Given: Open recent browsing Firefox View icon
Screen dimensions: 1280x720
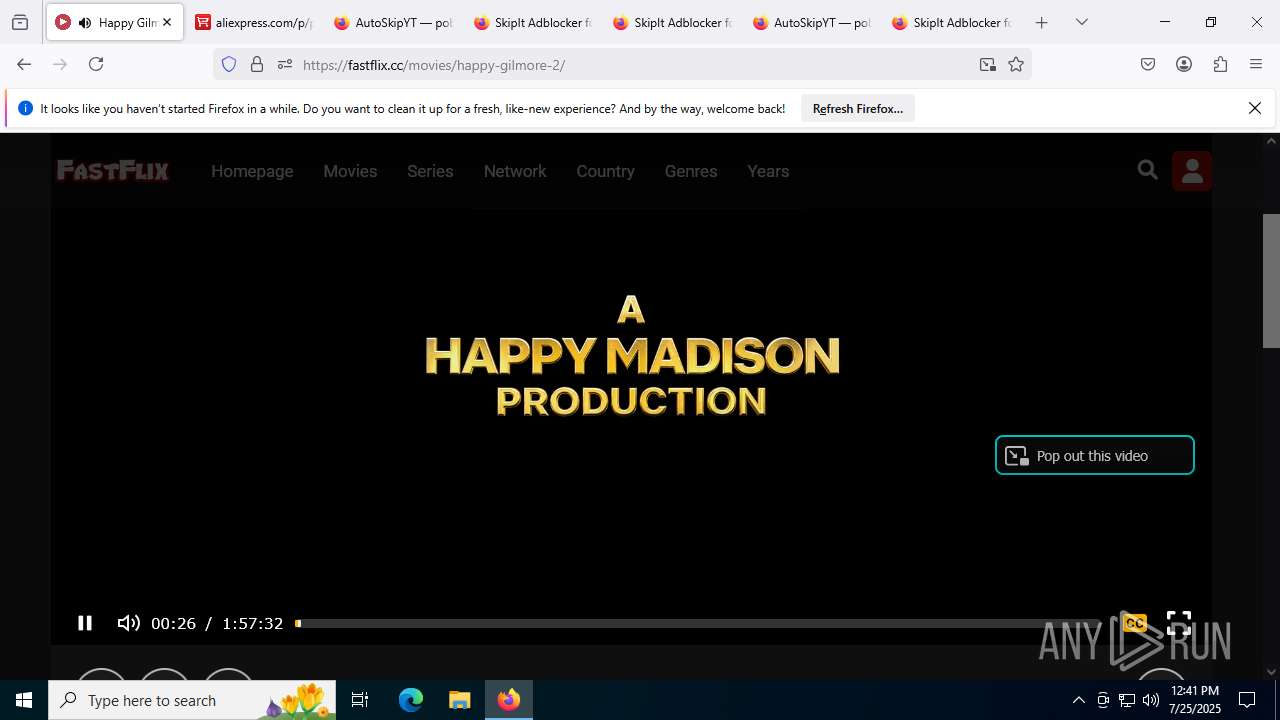Looking at the screenshot, I should [x=20, y=22].
